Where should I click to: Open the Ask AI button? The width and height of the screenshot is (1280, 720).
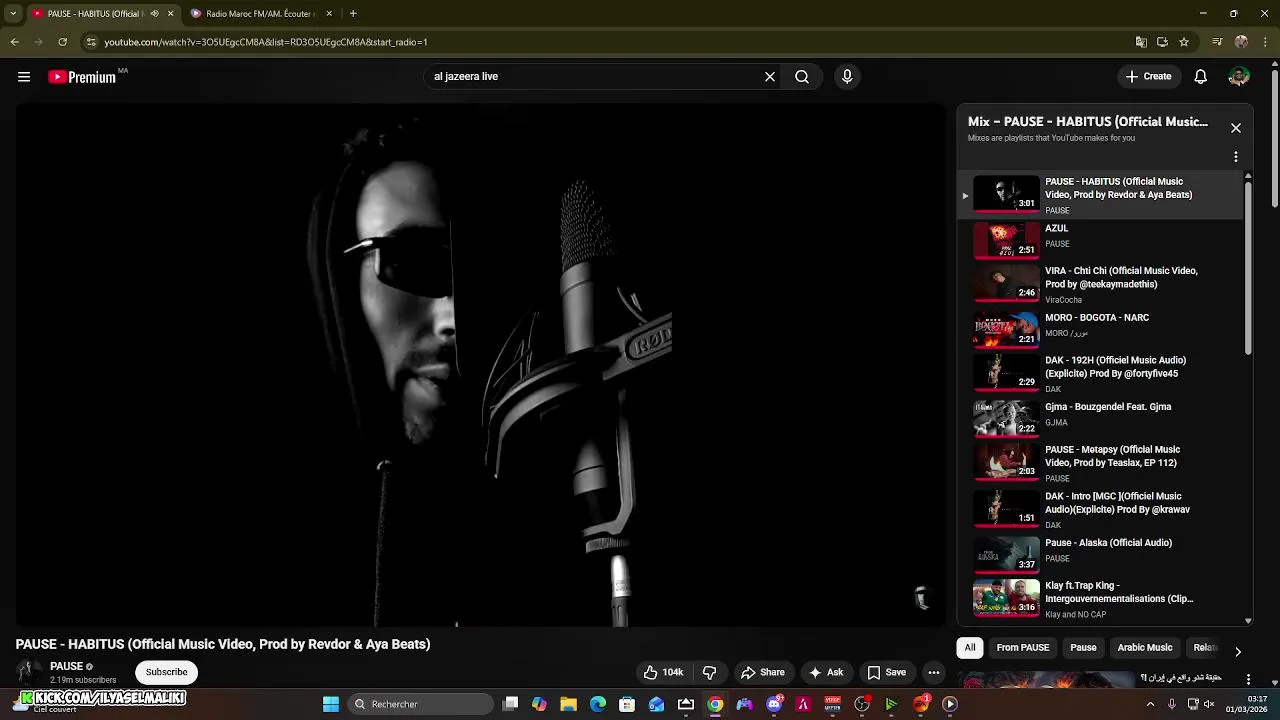[826, 673]
